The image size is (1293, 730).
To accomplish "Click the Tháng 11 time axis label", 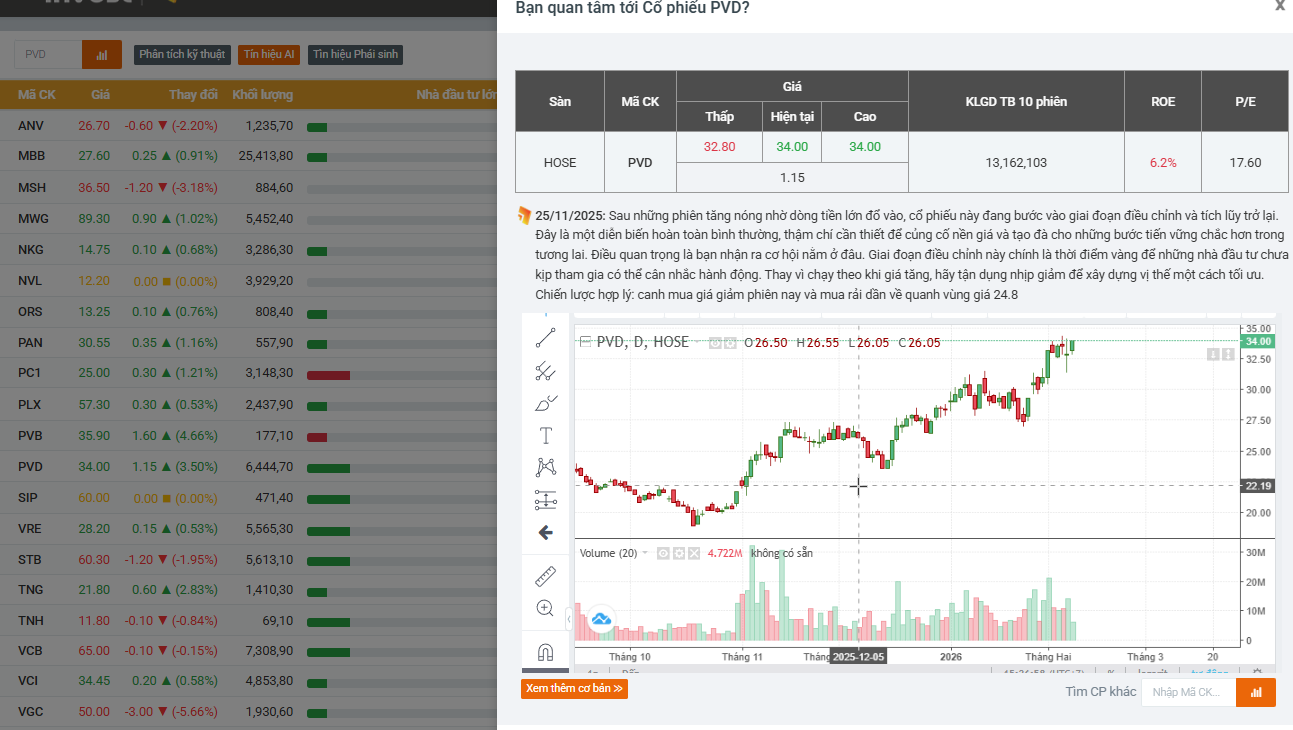I will 742,657.
